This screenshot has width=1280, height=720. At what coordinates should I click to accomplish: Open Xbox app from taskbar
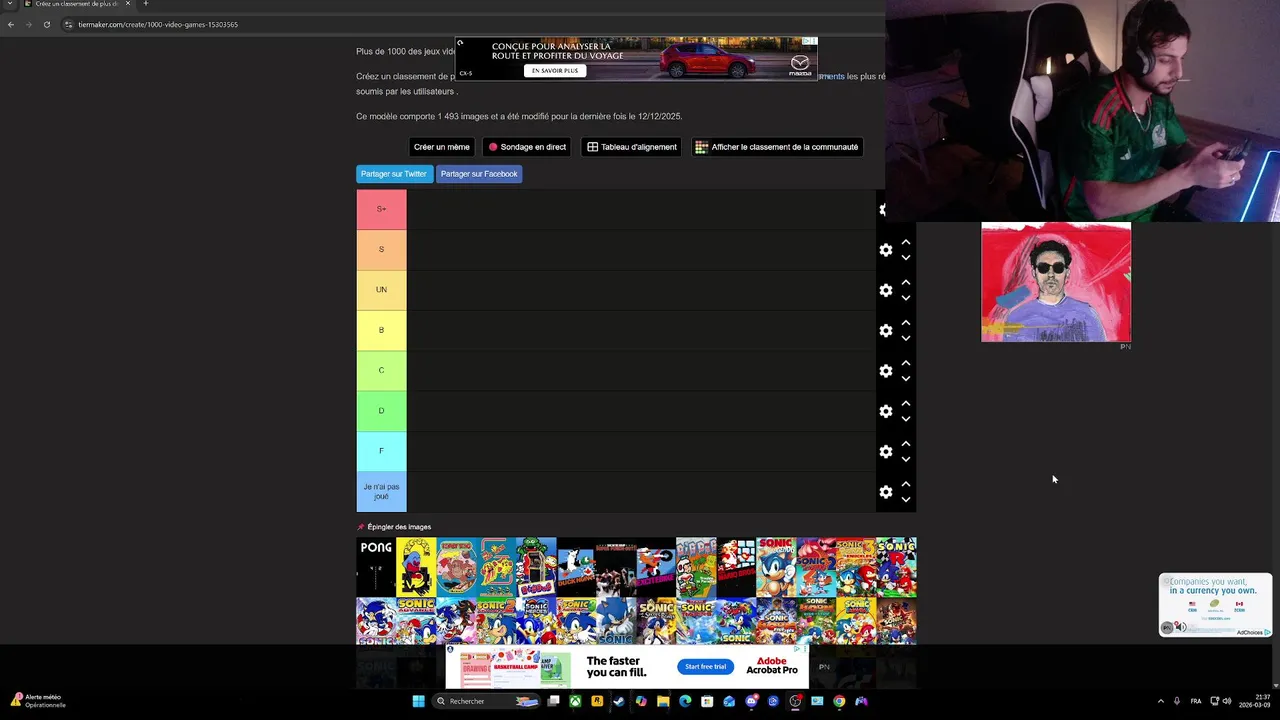coord(575,701)
